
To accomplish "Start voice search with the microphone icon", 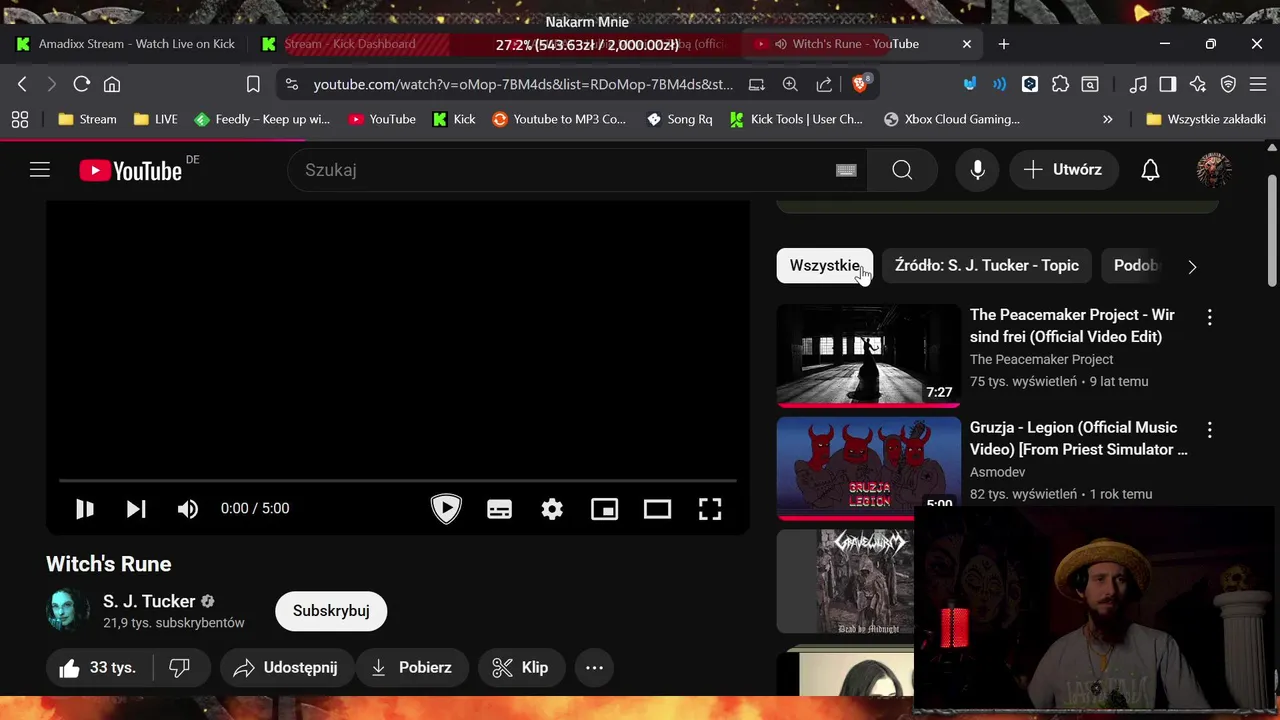I will (978, 170).
